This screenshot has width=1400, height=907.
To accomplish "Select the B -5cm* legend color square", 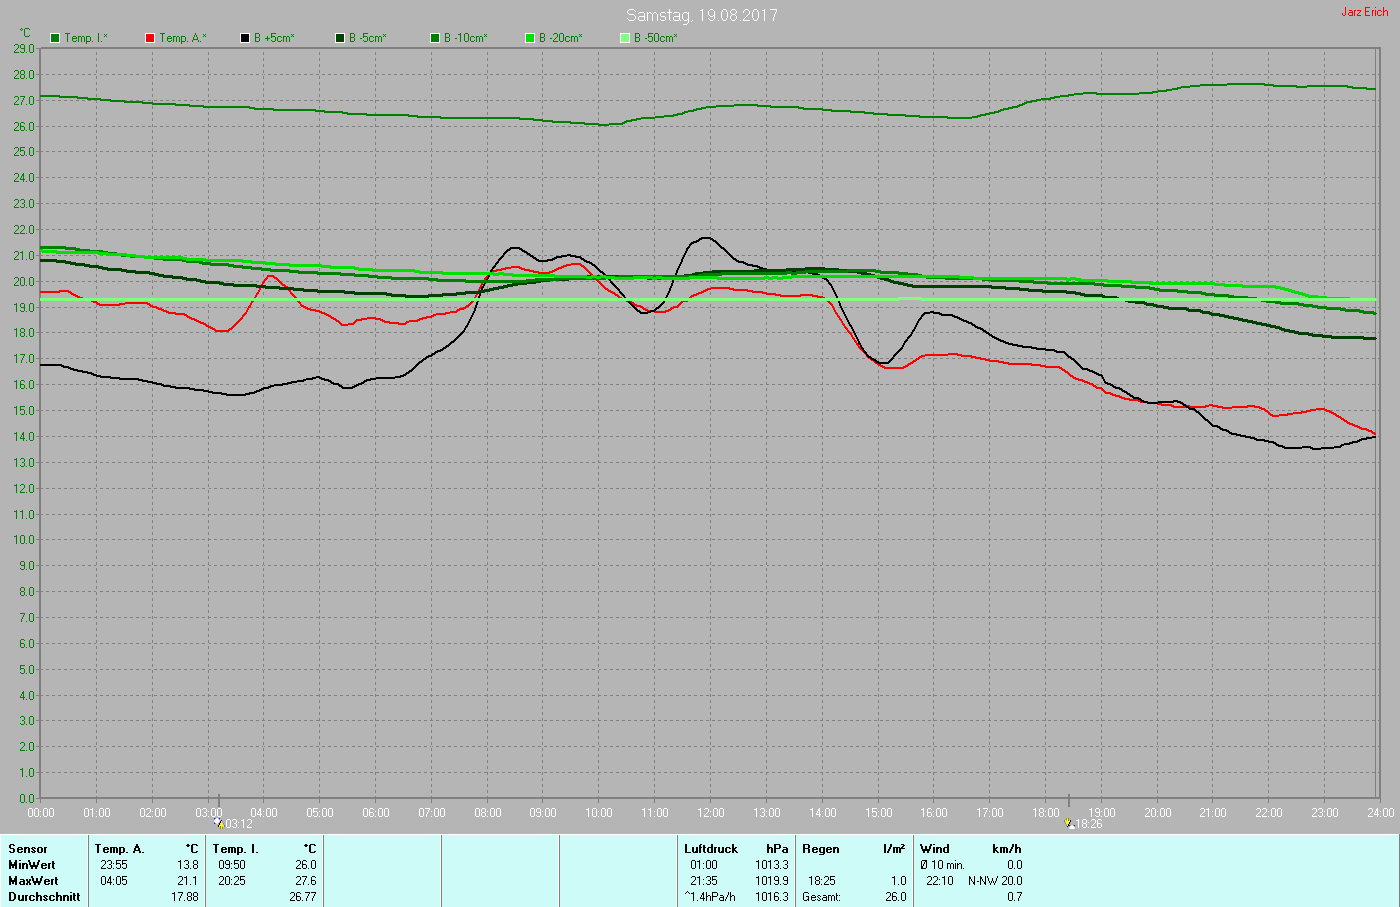I will click(340, 38).
